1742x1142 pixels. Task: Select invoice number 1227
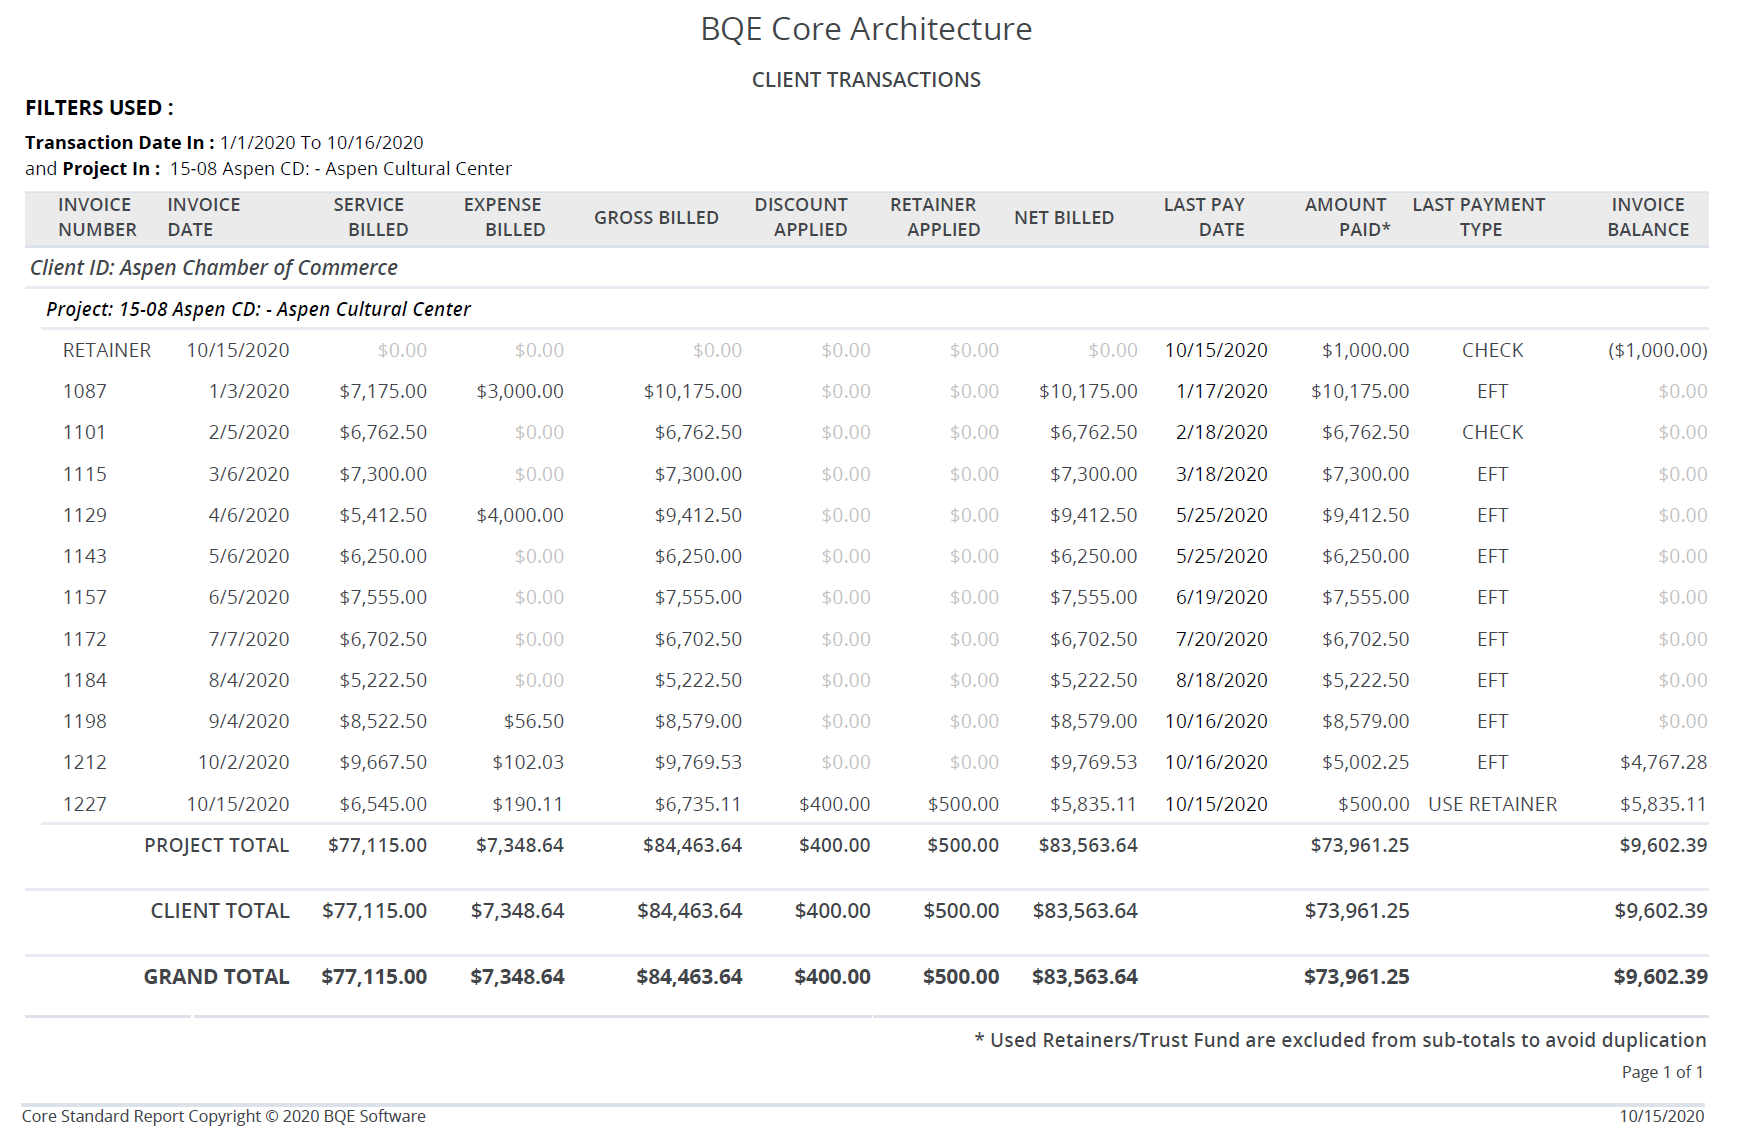[x=85, y=805]
